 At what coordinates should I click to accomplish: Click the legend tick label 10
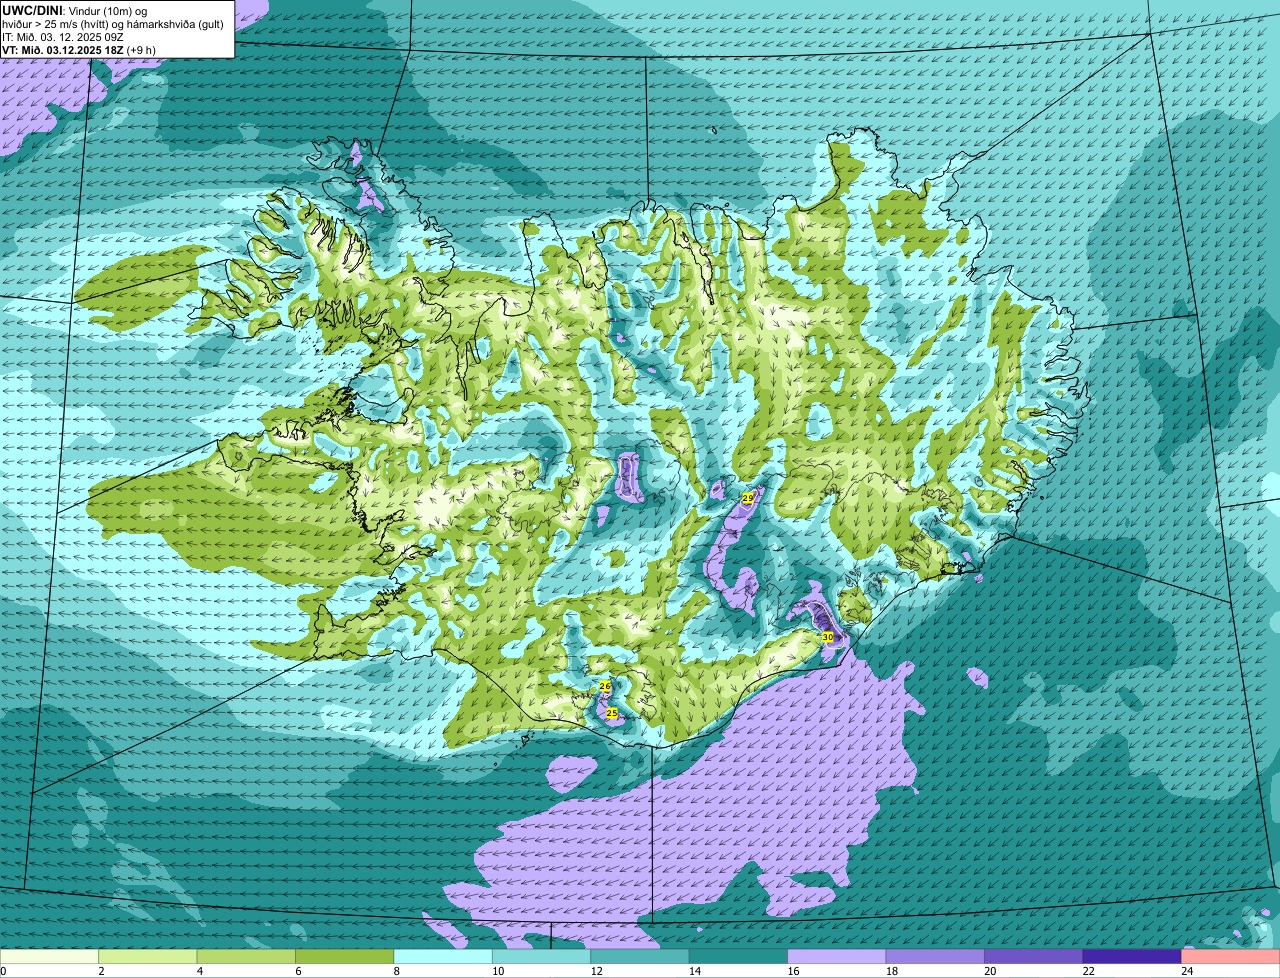coord(497,971)
